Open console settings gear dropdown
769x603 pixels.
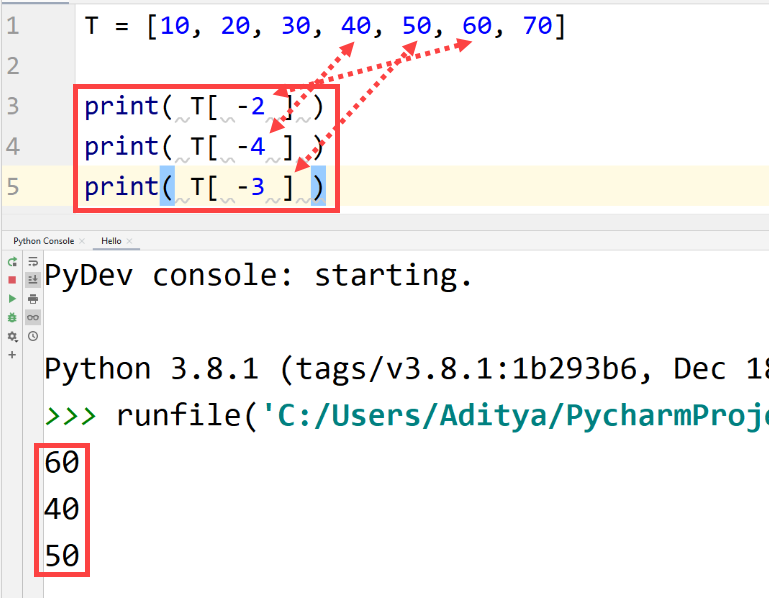[12, 336]
